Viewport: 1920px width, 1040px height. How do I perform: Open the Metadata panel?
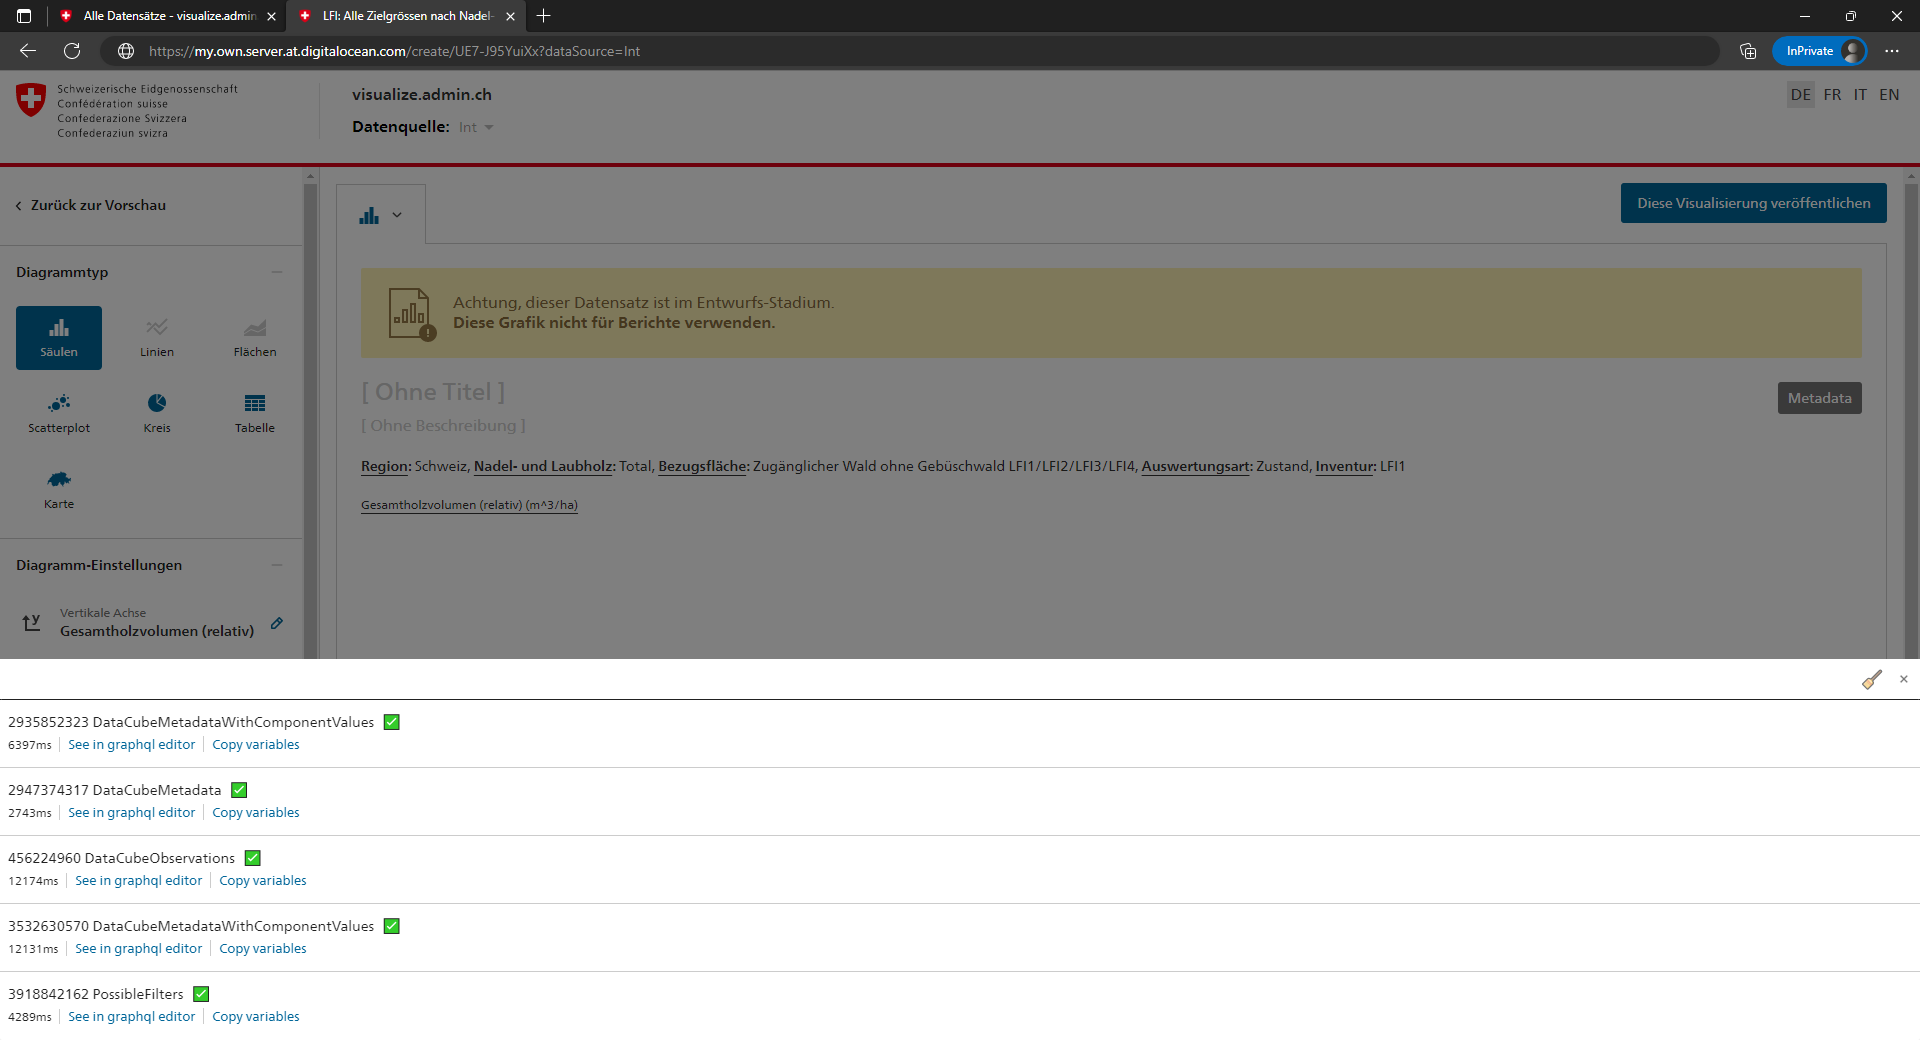click(1819, 397)
